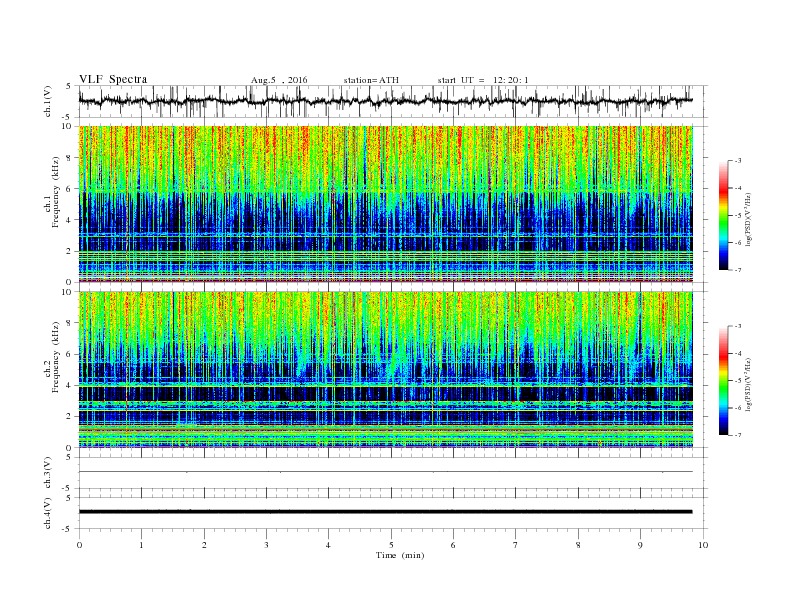The height and width of the screenshot is (612, 792).
Task: Click the upper color bar "-7" tick label
Action: tap(738, 270)
